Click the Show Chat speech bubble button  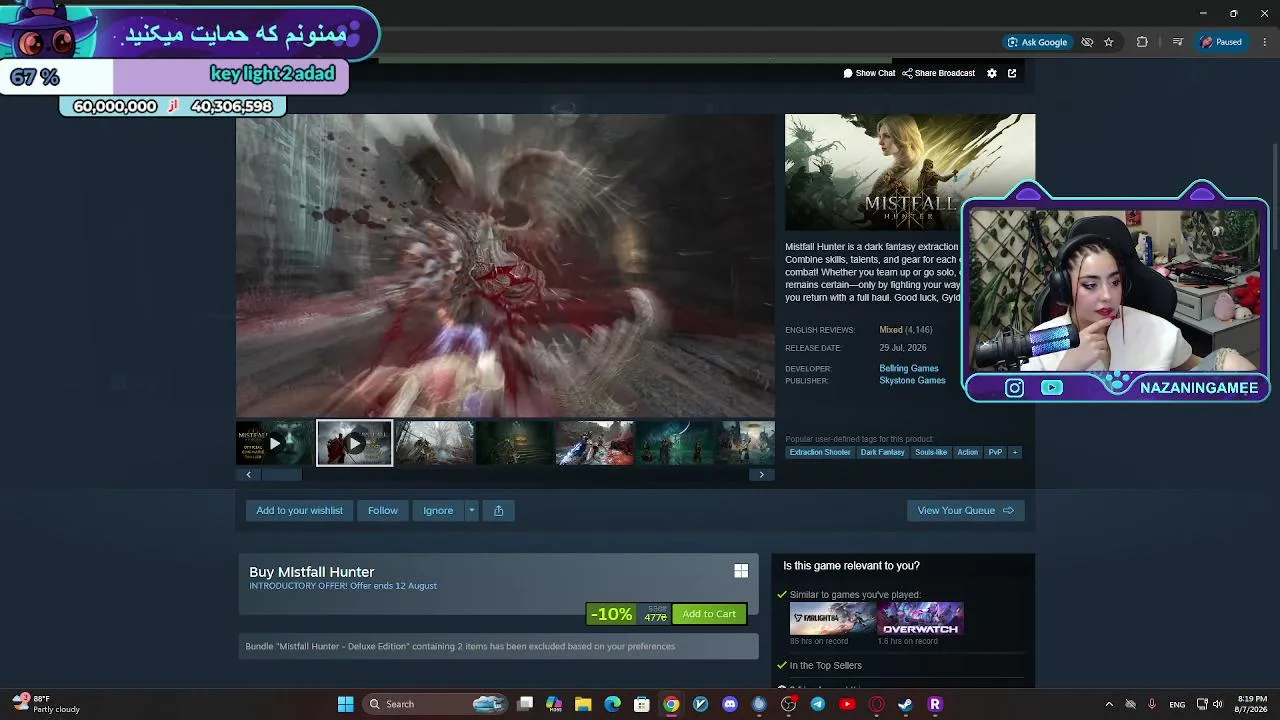869,73
